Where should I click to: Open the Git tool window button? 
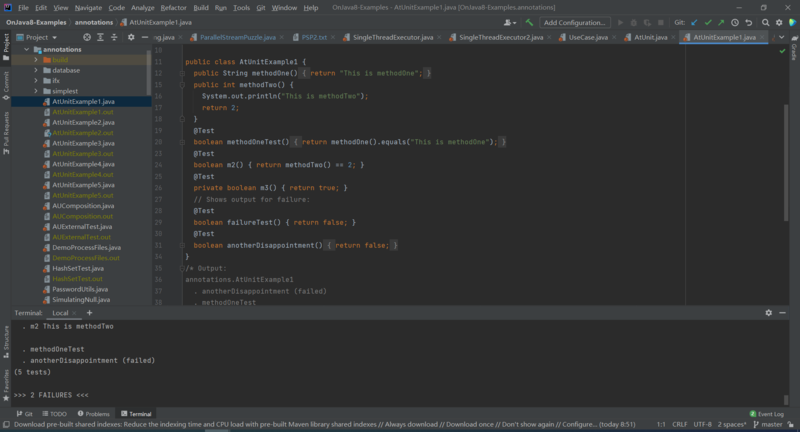click(24, 414)
